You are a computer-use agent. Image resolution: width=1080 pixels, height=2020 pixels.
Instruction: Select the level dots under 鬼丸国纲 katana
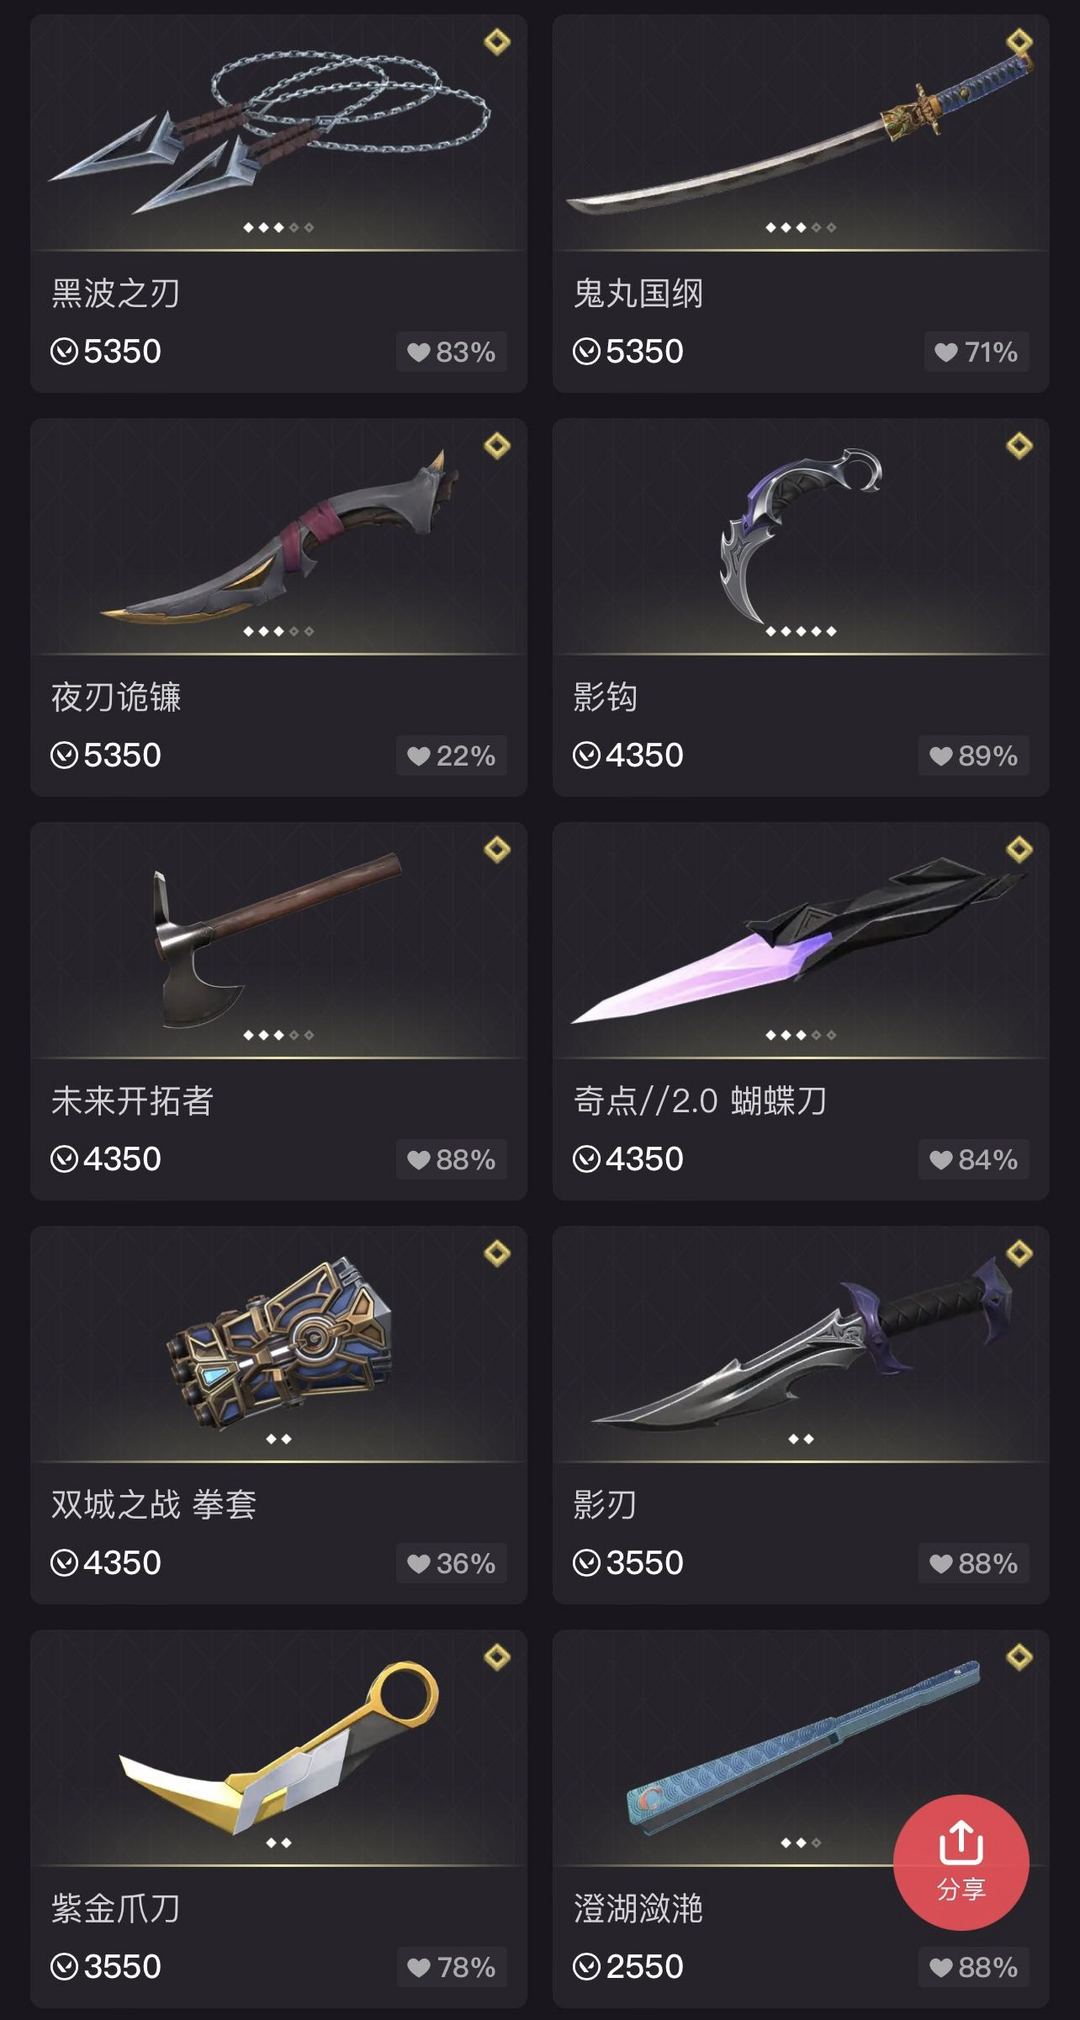(801, 228)
